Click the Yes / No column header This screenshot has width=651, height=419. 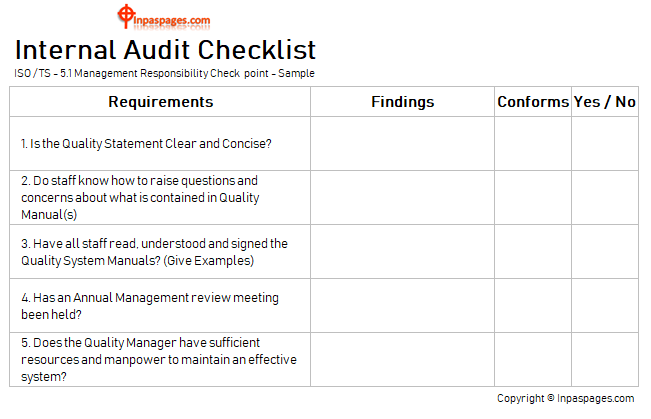coord(605,102)
